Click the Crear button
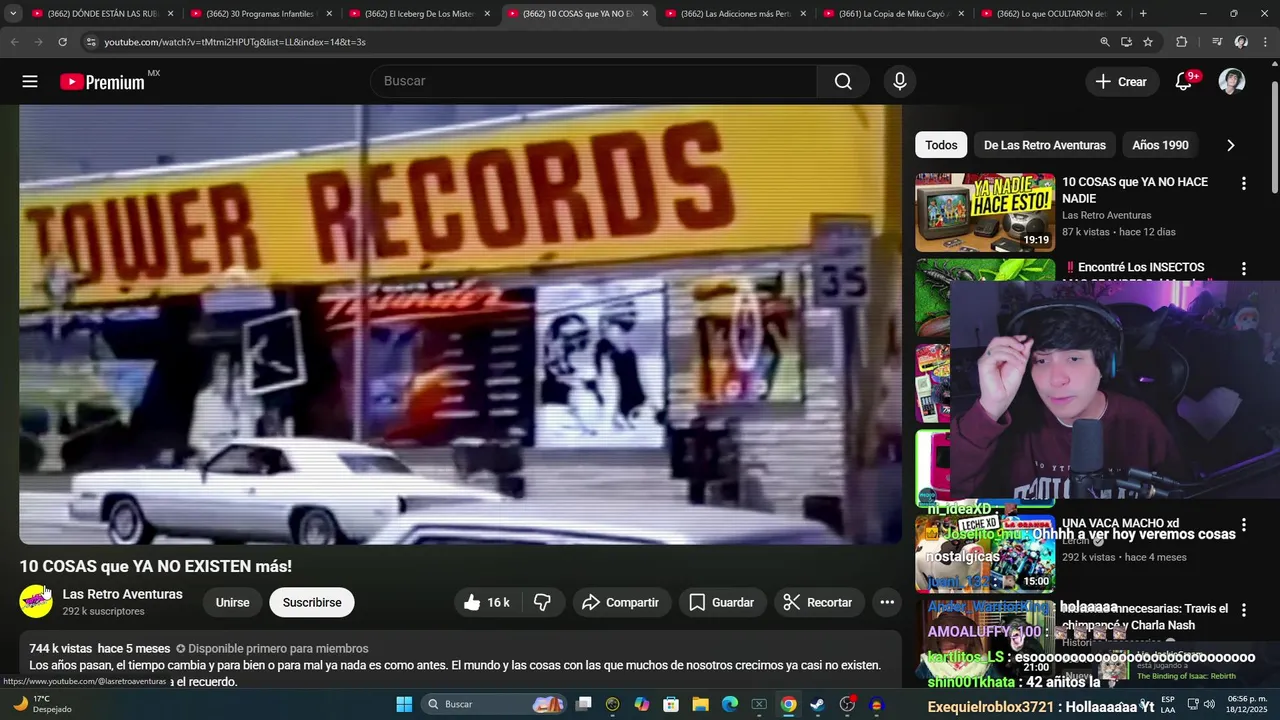 (1121, 82)
